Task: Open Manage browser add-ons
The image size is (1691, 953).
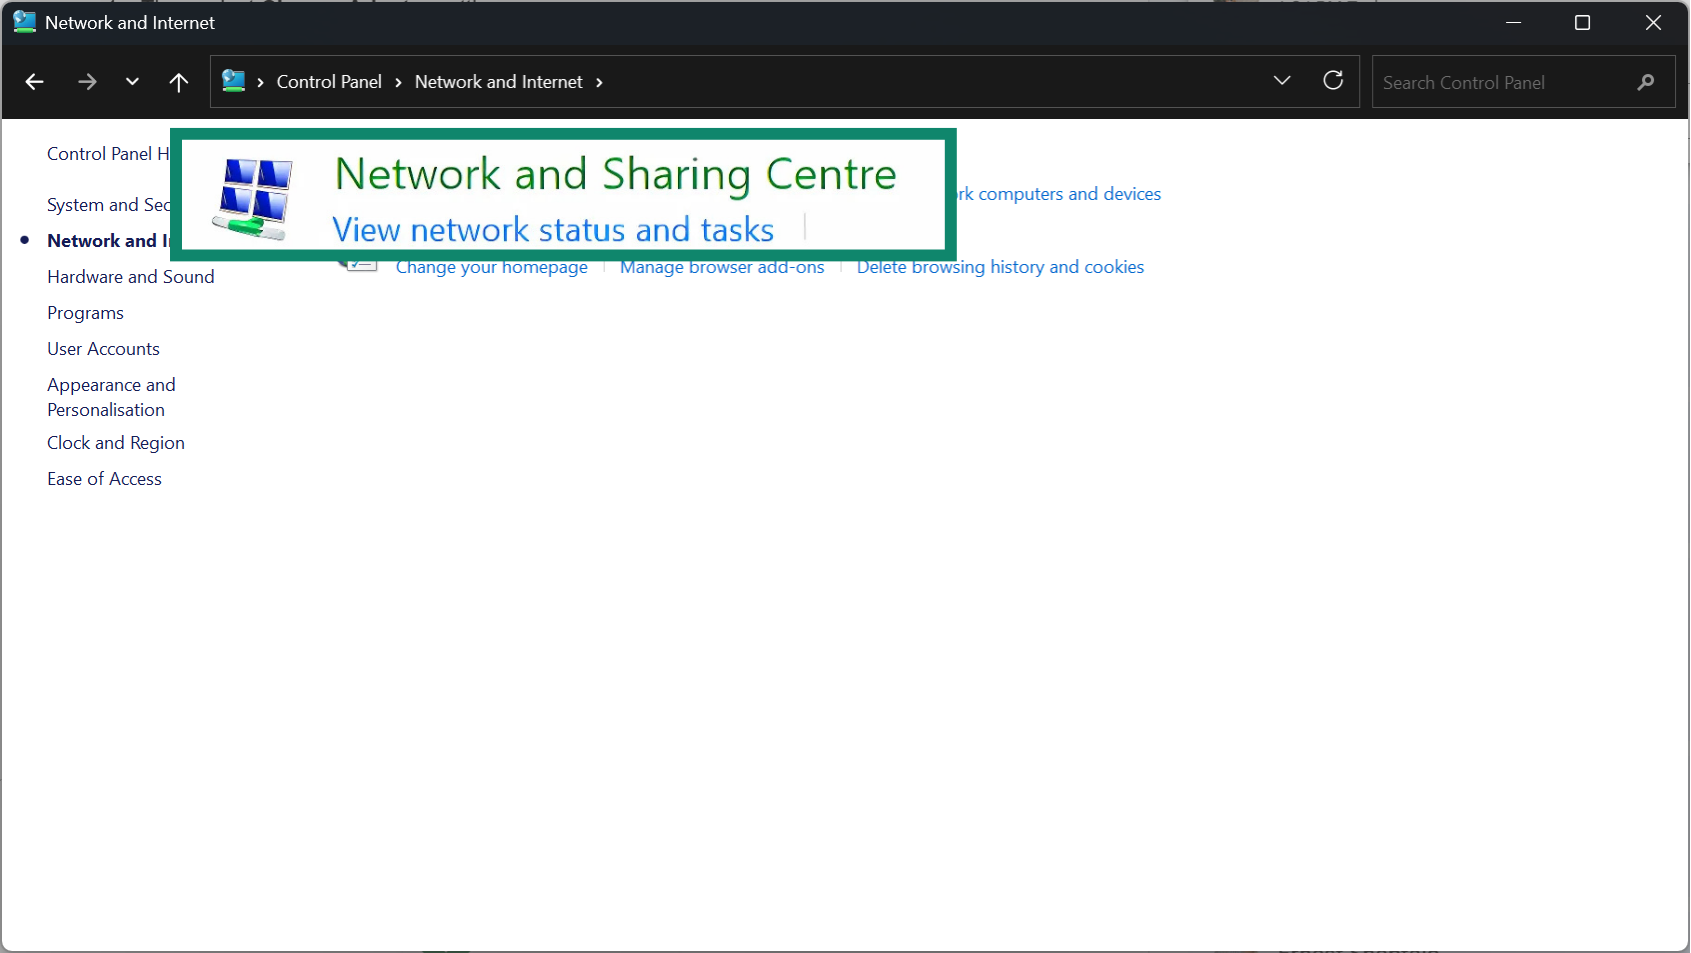Action: (x=721, y=267)
